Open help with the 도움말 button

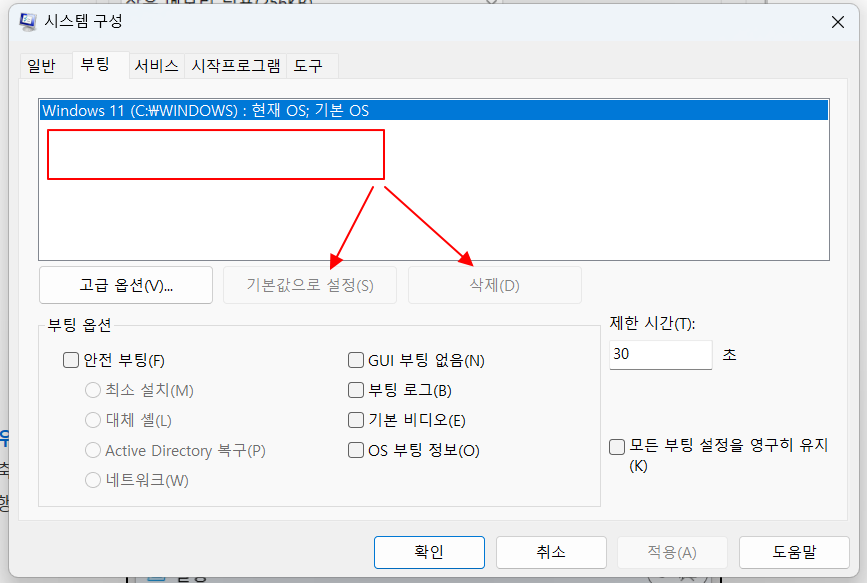(x=795, y=552)
